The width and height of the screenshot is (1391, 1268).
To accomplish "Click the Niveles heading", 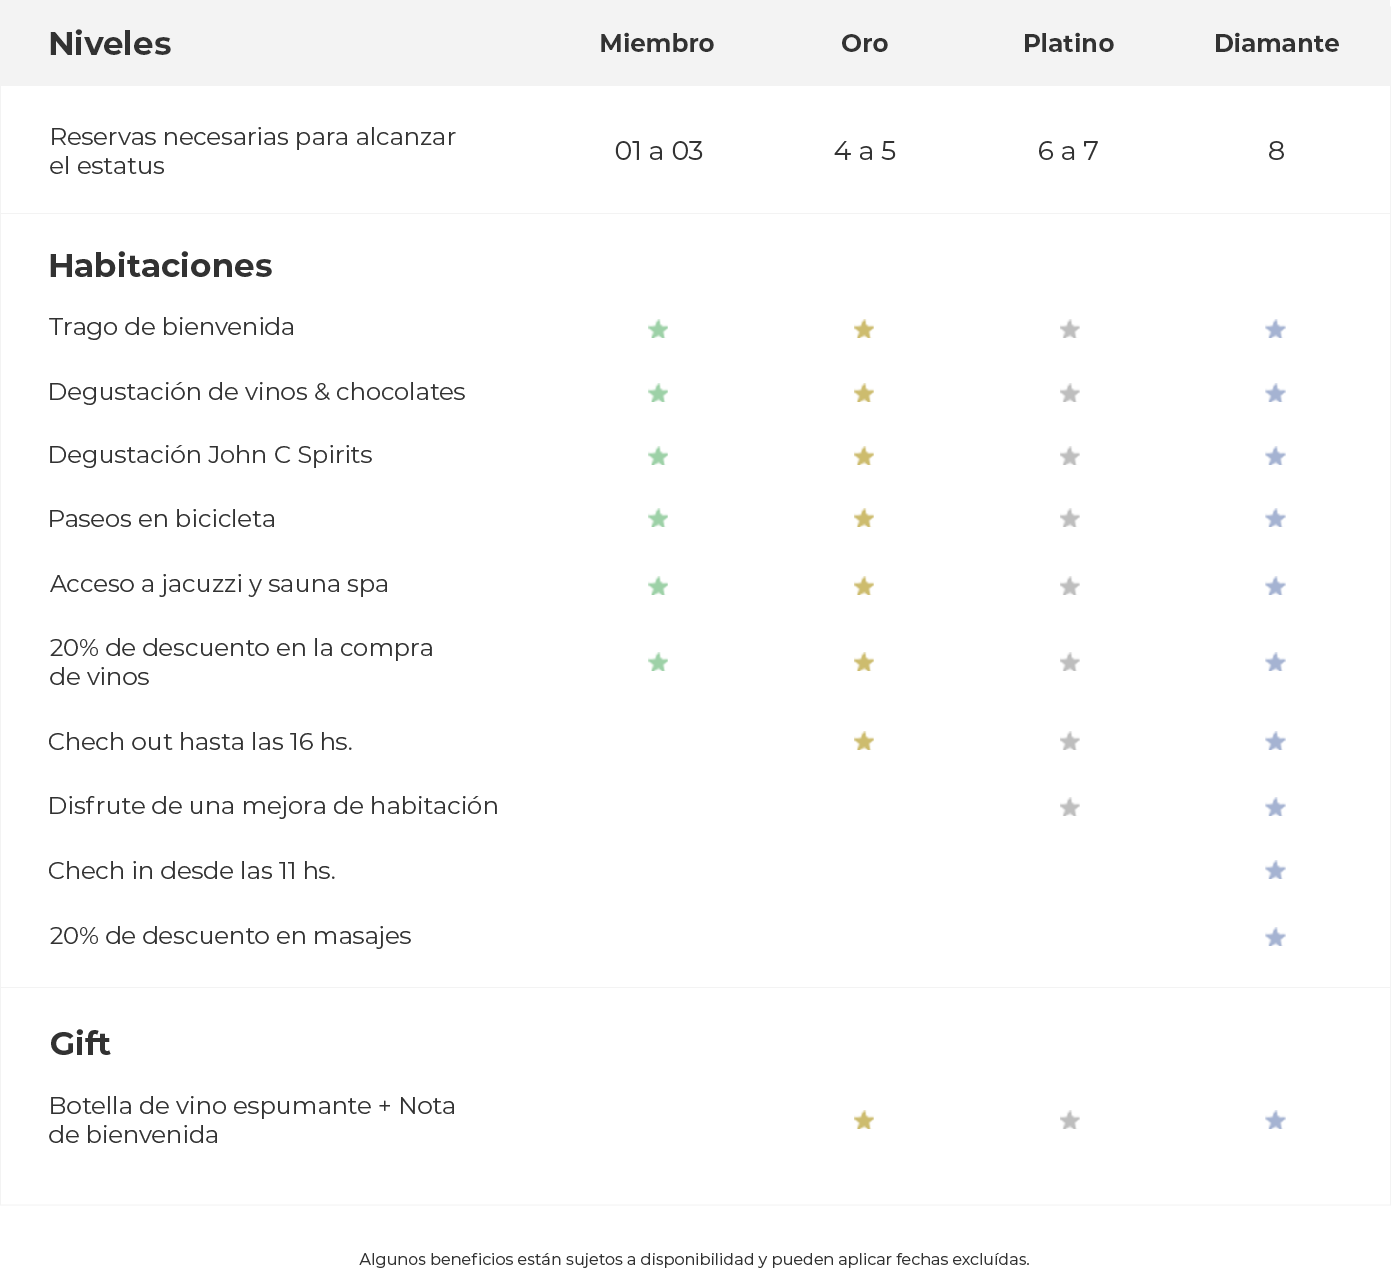I will tap(110, 44).
